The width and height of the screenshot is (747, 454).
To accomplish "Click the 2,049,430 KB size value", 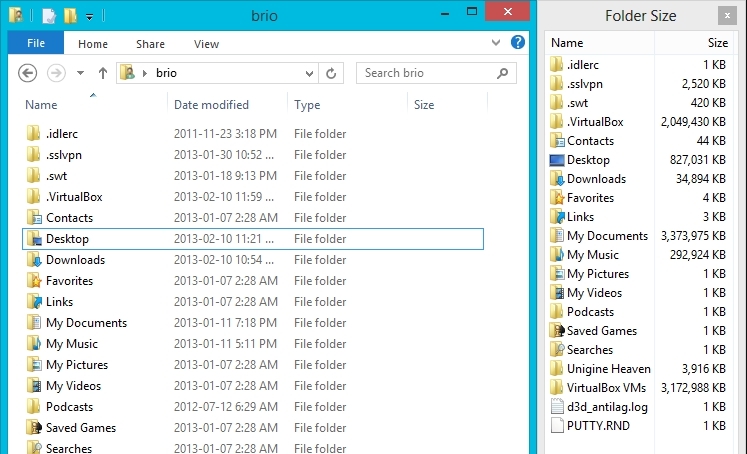I will click(x=693, y=122).
